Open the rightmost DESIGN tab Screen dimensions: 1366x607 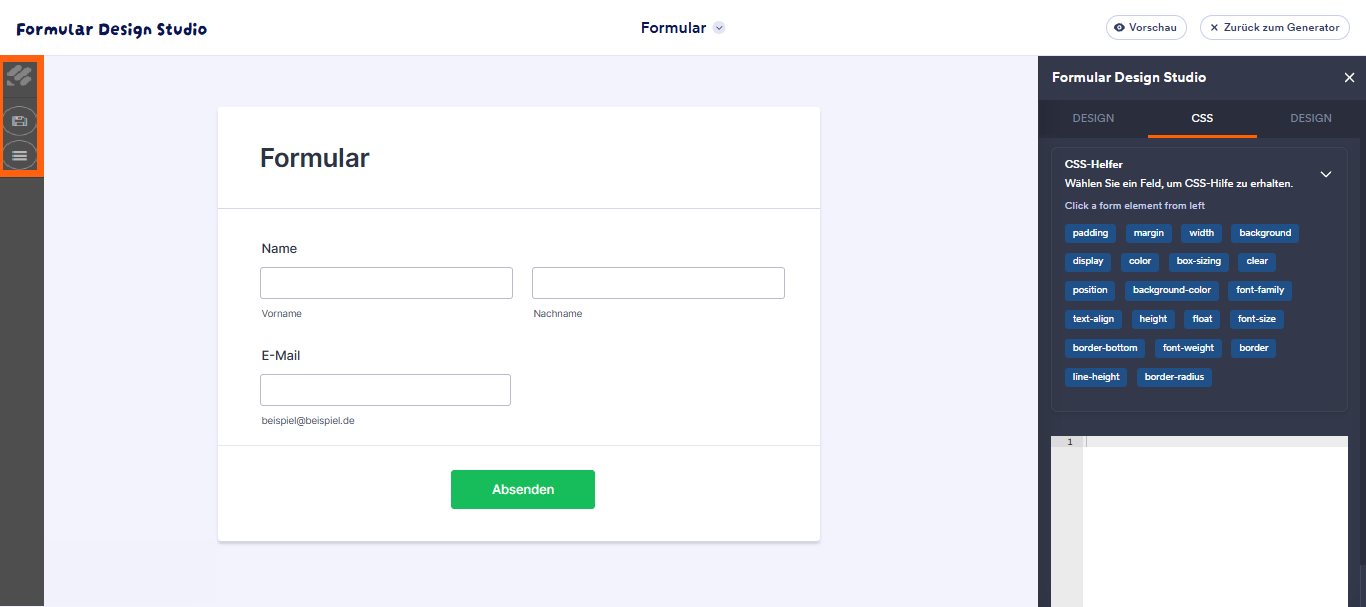coord(1311,118)
